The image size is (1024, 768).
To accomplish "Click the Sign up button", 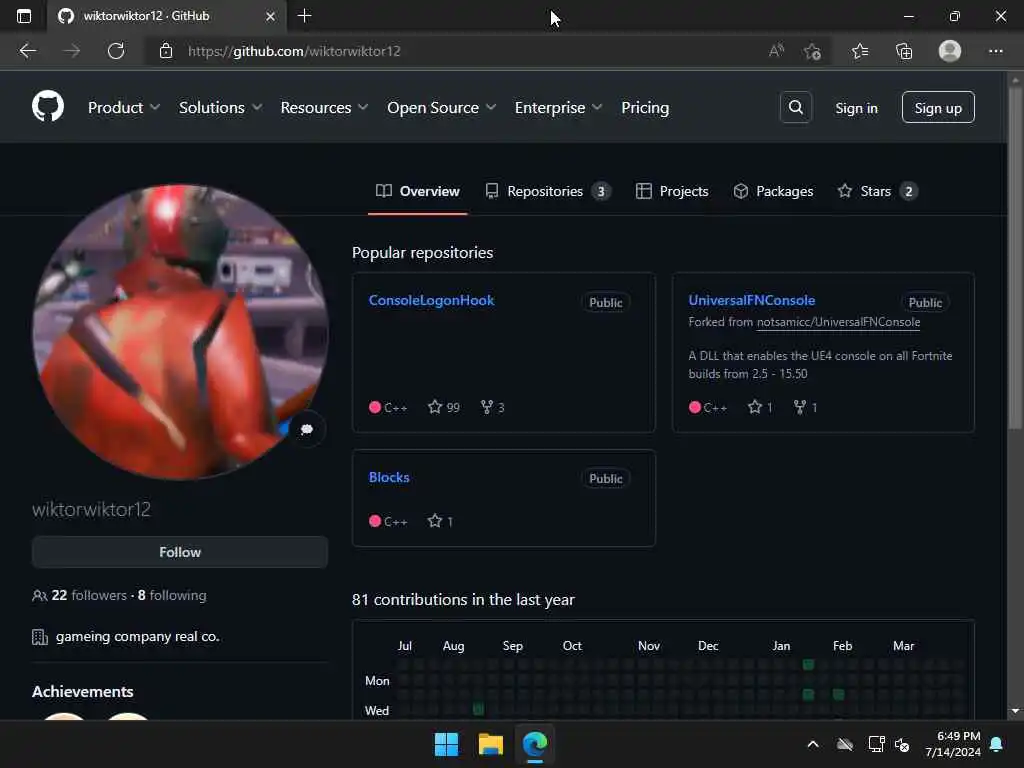I will click(x=938, y=107).
